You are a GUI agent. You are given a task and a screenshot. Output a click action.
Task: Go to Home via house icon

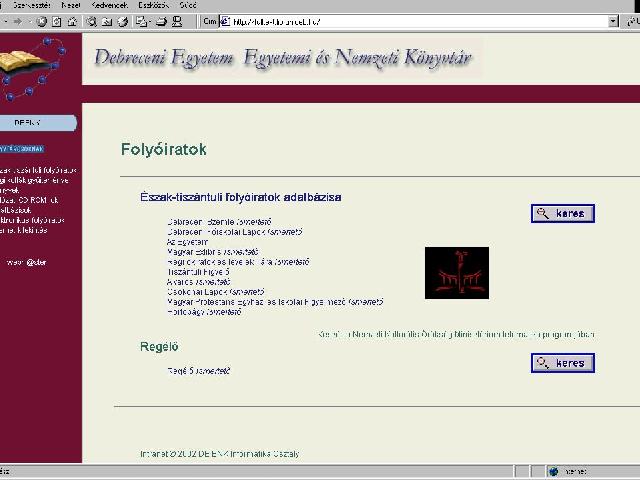pyautogui.click(x=72, y=22)
